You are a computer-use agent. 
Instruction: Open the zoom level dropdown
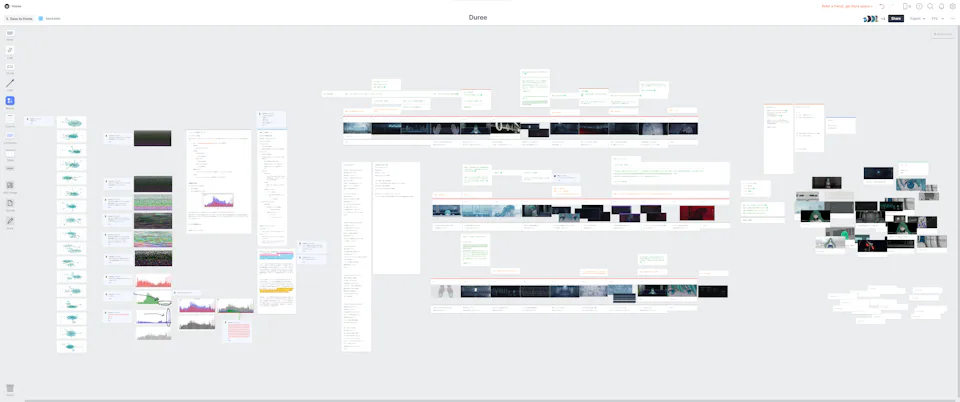point(937,18)
